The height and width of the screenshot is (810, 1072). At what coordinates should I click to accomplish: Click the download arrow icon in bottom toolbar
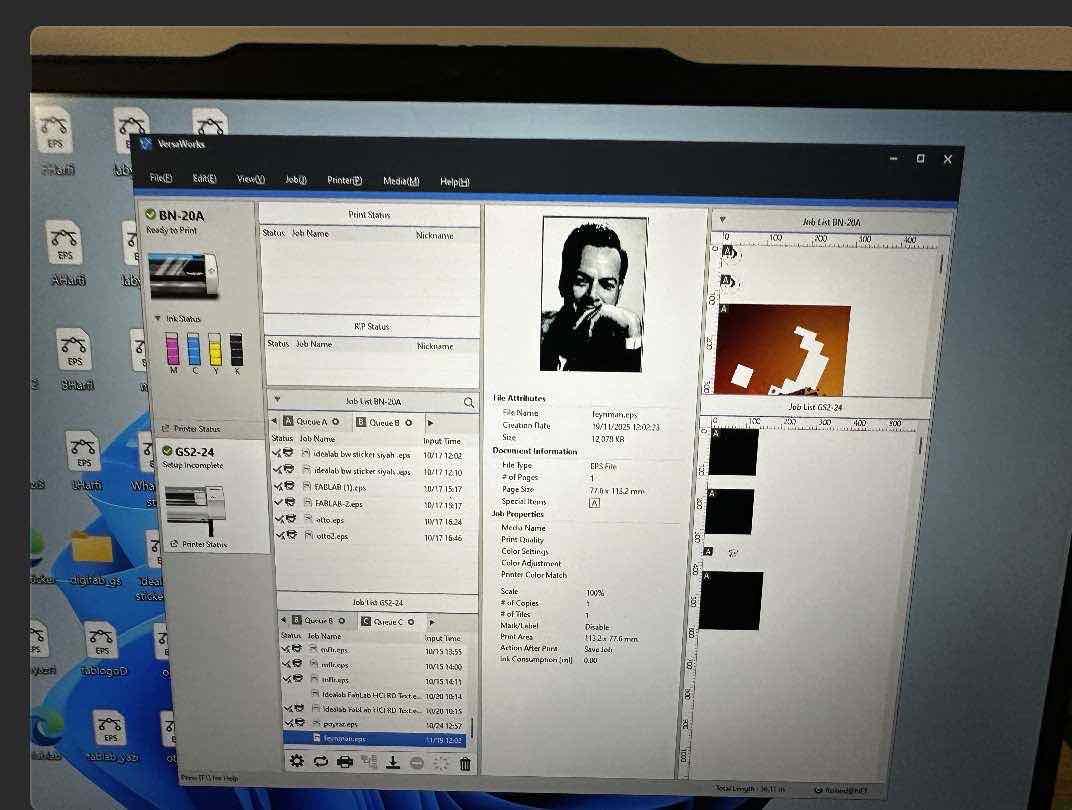(x=393, y=762)
